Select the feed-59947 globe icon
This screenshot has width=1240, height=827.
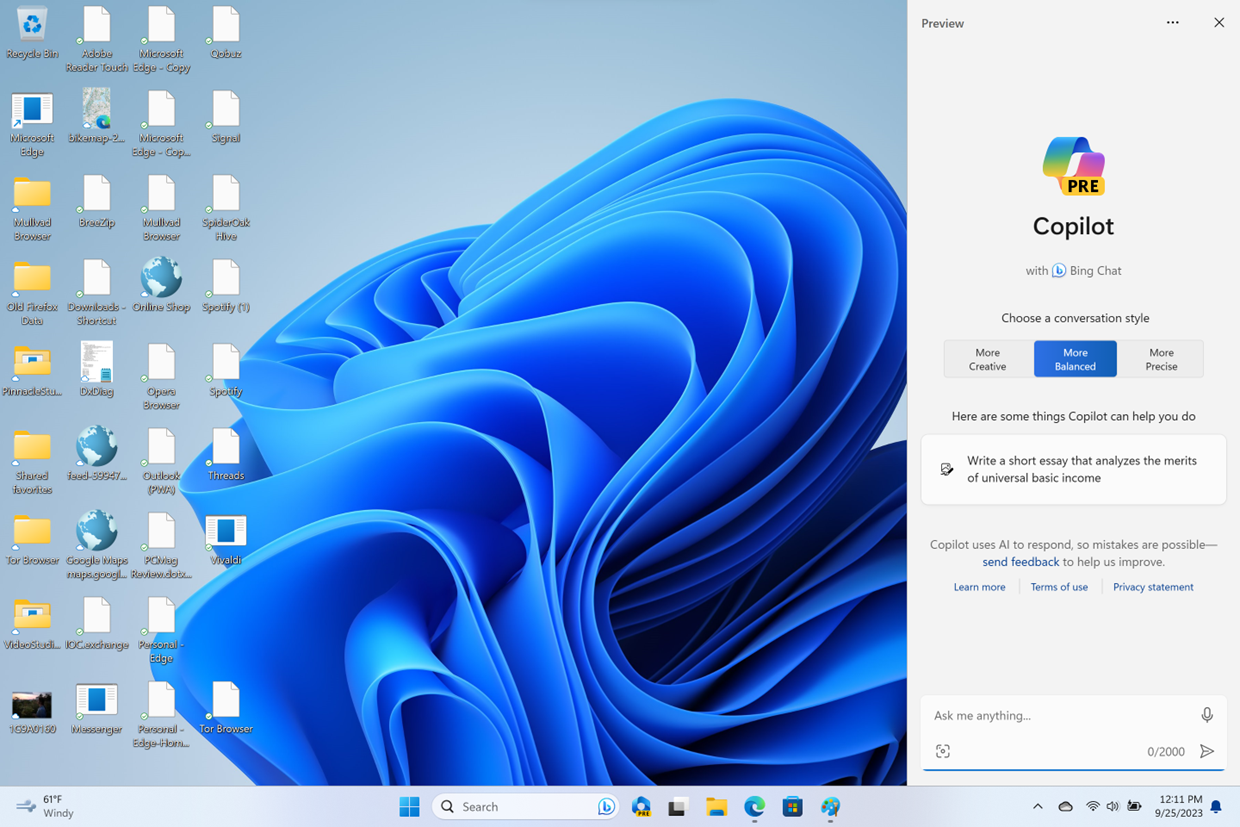[x=97, y=454]
